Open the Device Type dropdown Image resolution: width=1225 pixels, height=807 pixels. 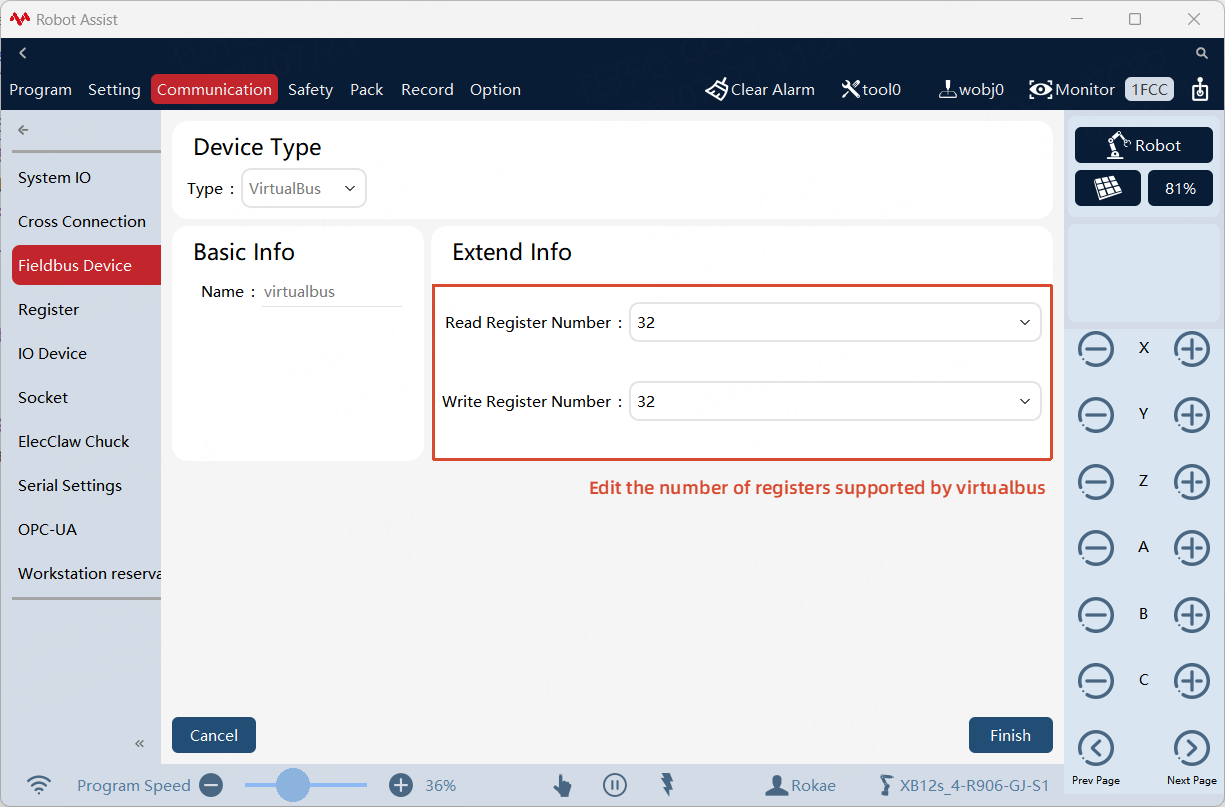[304, 188]
